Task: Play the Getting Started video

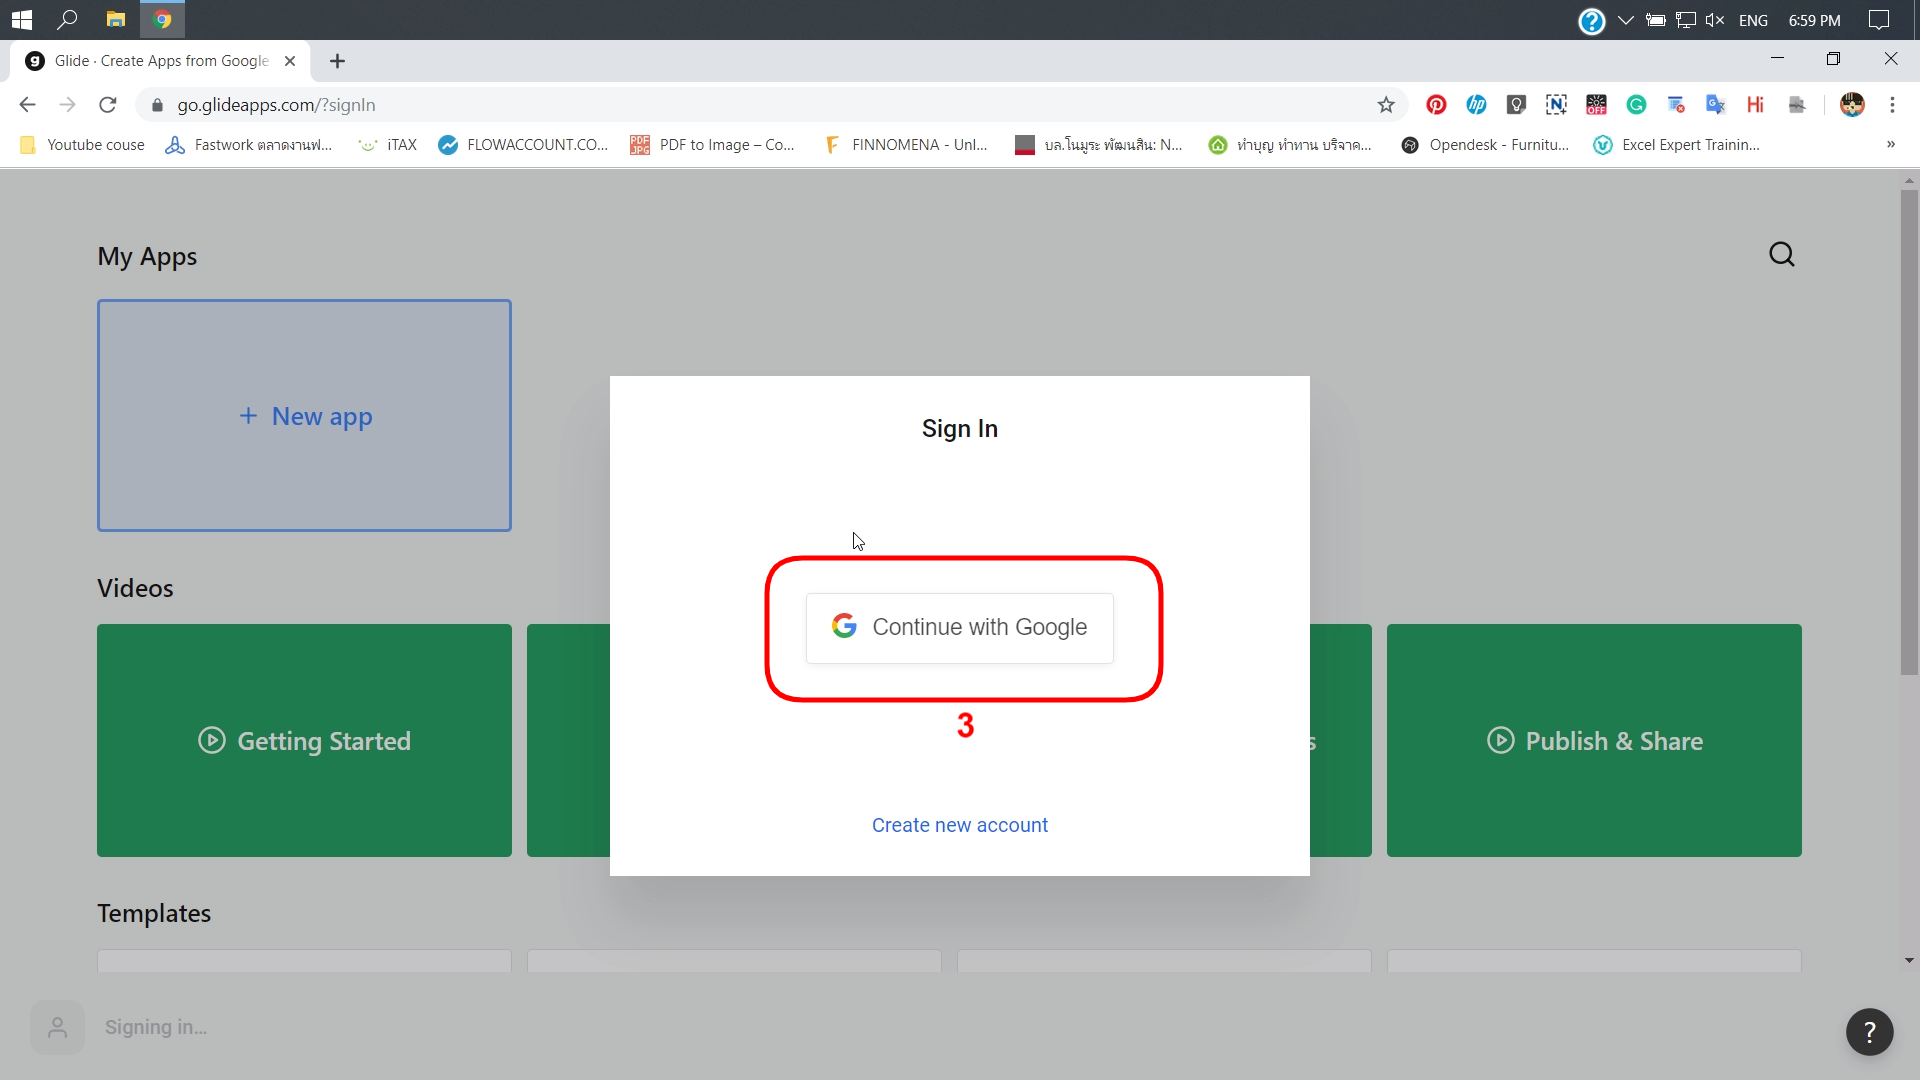Action: pos(304,740)
